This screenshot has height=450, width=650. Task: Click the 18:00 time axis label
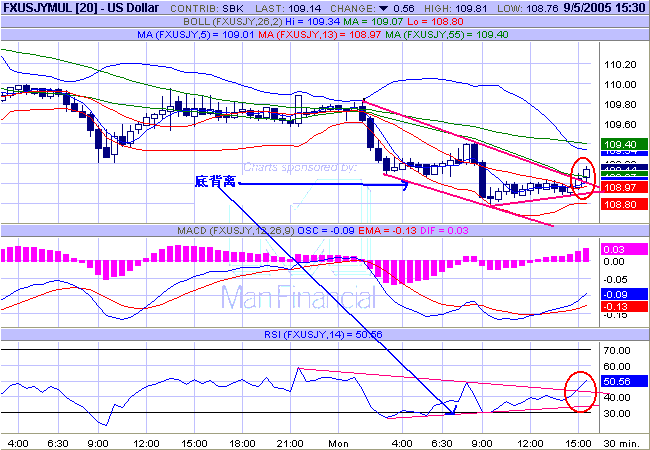(242, 444)
